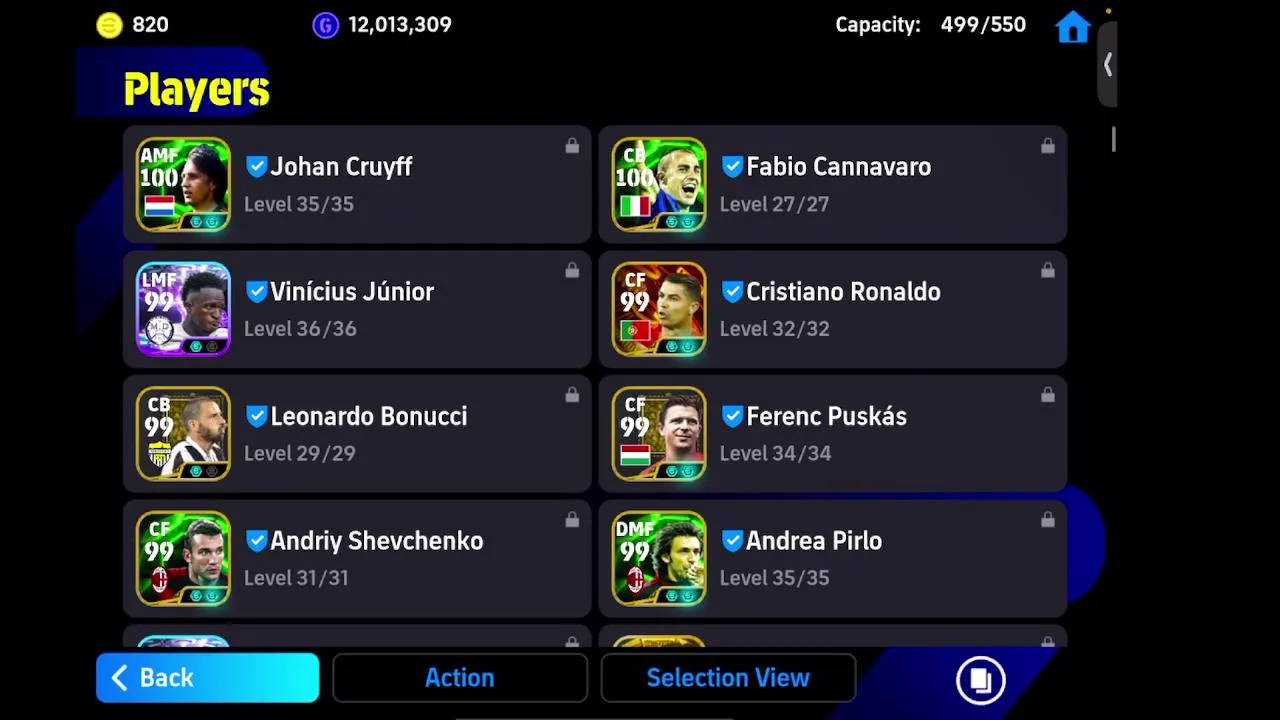Tap the gold coin icon beside 820

tap(109, 25)
